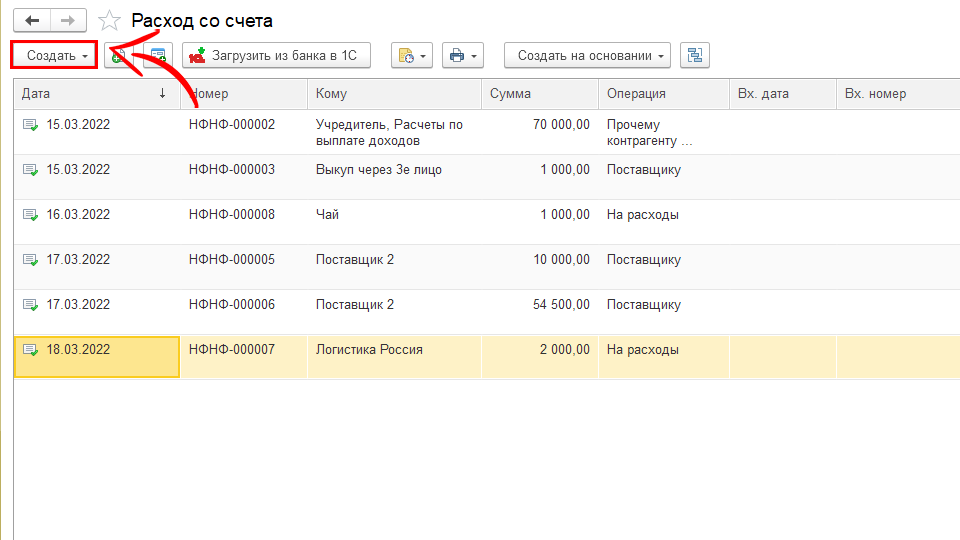960x540 pixels.
Task: Select the Логистика Россия row recipient cell
Action: coord(369,350)
